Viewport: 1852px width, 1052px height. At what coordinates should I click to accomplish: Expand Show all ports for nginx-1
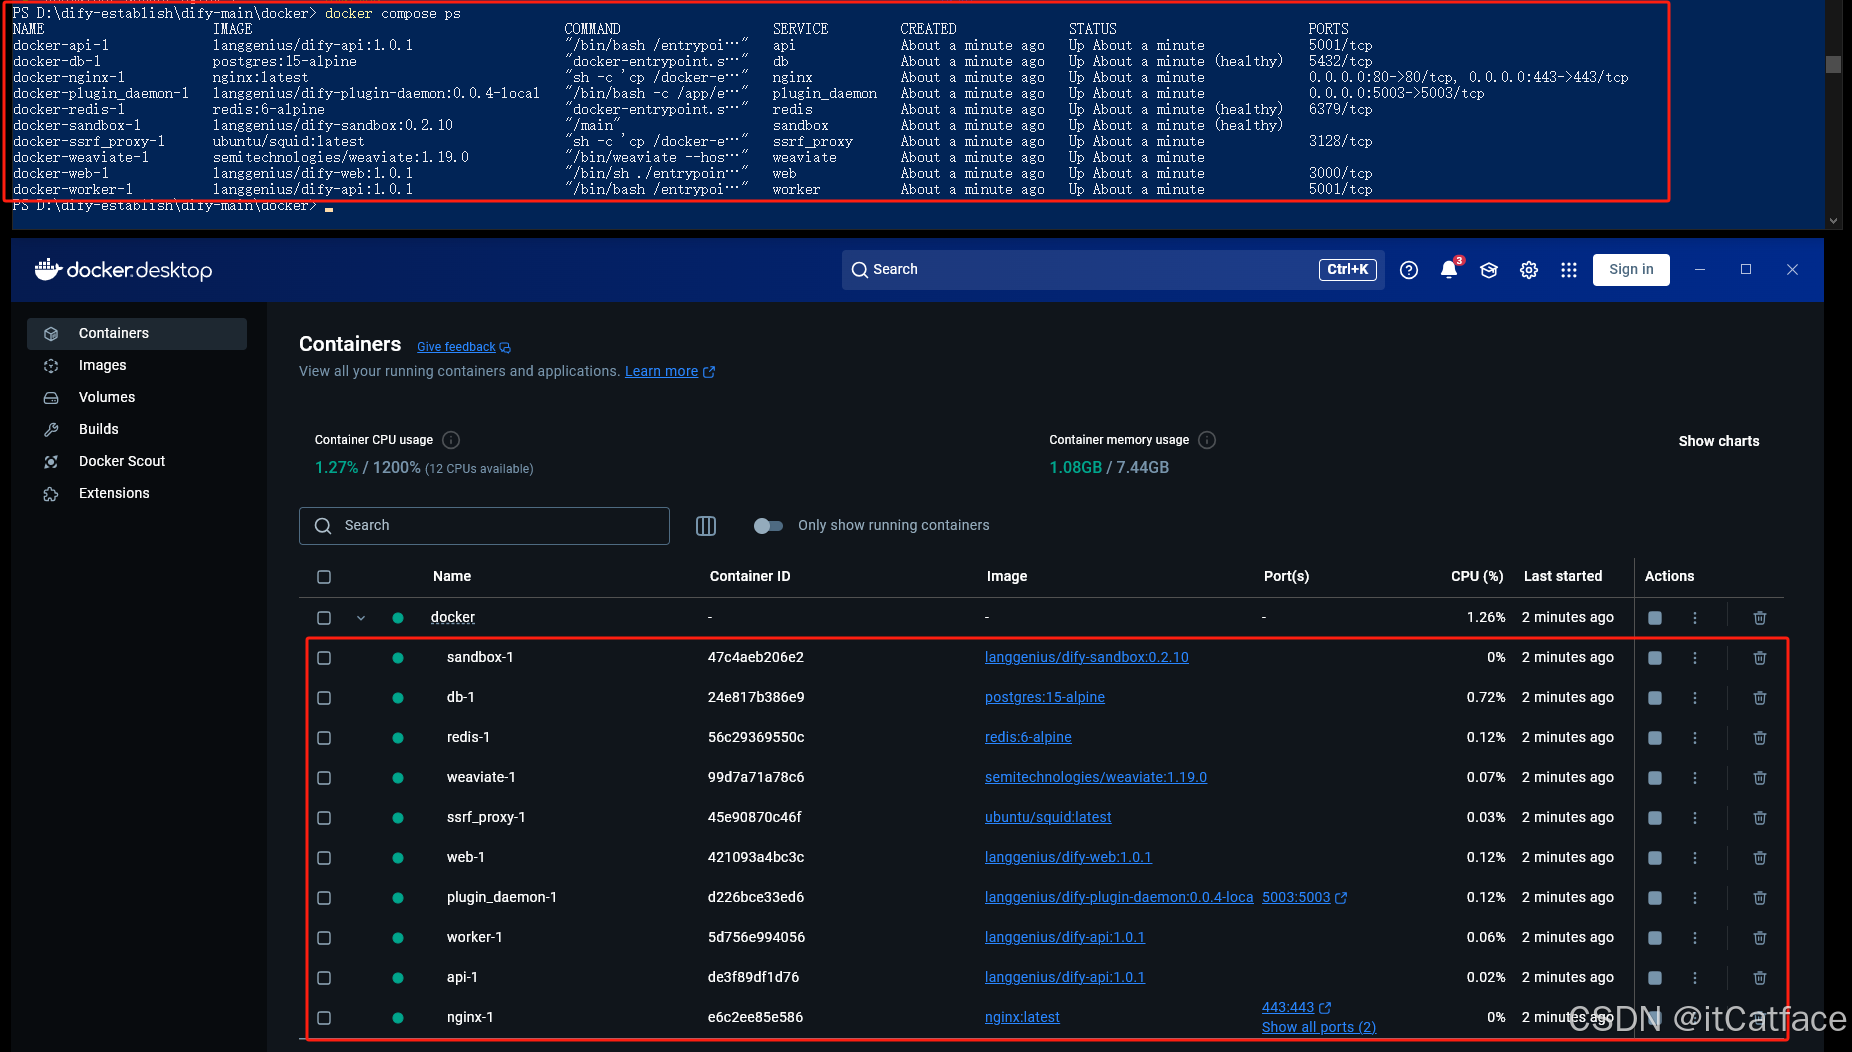(1318, 1027)
